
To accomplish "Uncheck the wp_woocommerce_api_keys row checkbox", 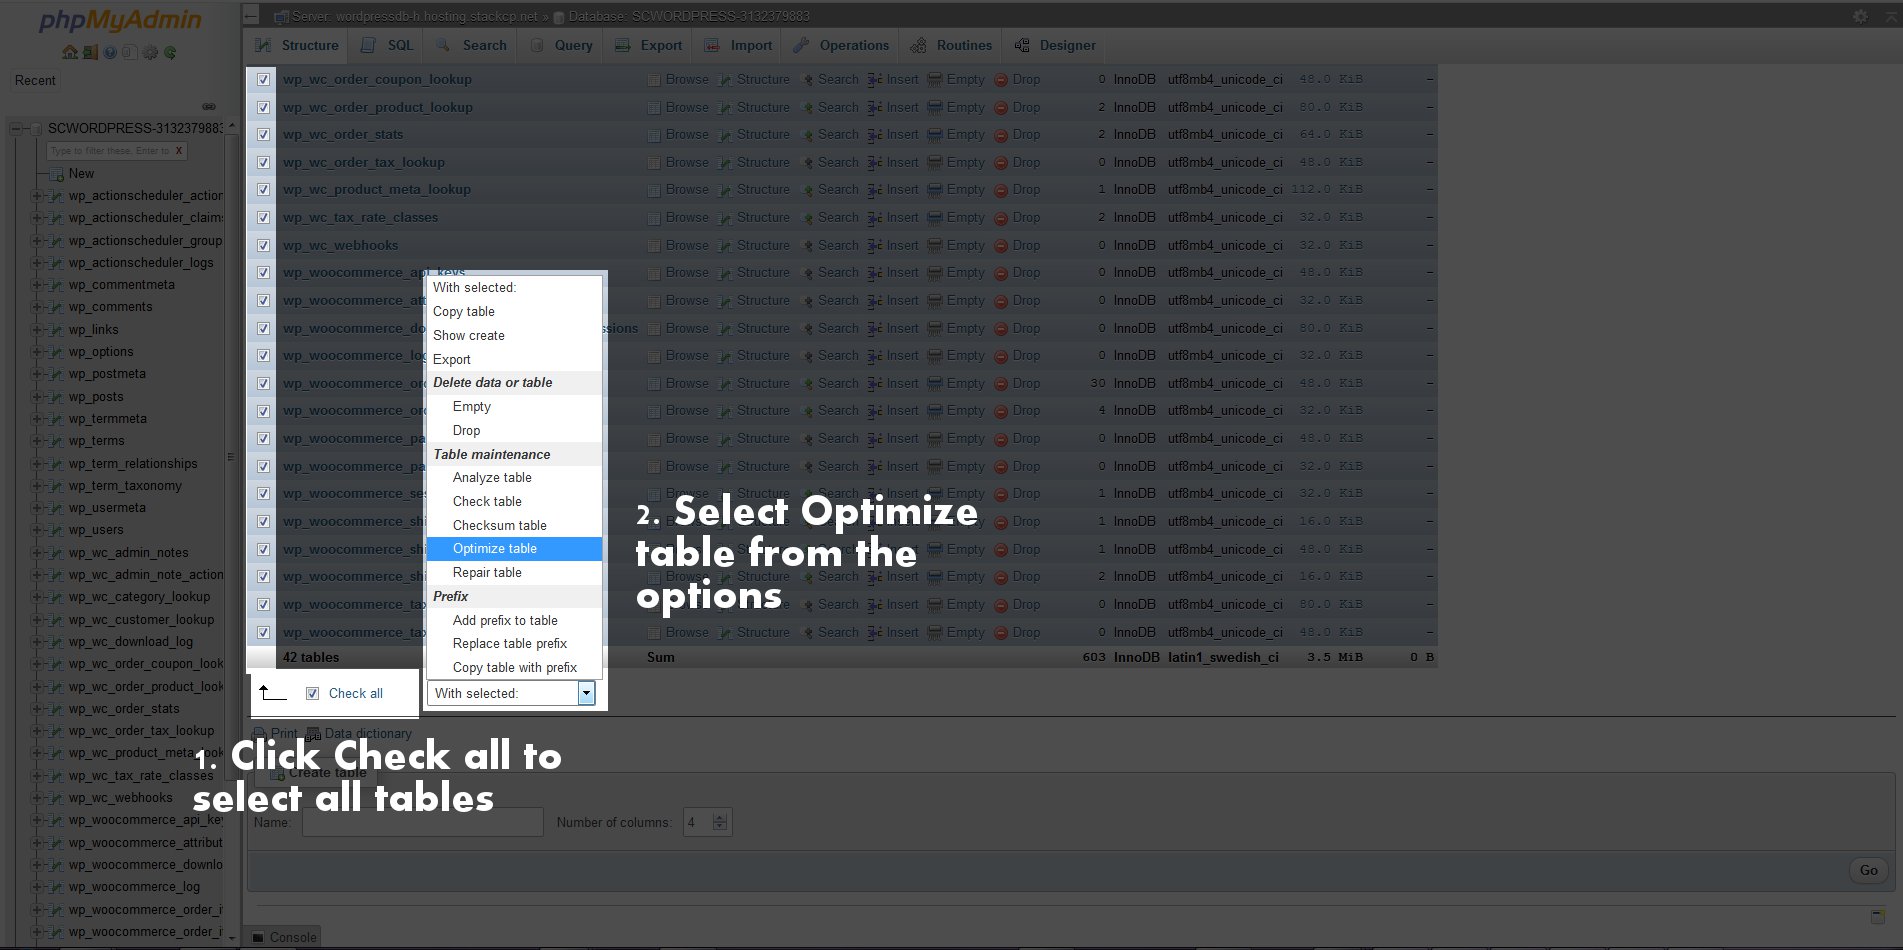I will [x=264, y=273].
